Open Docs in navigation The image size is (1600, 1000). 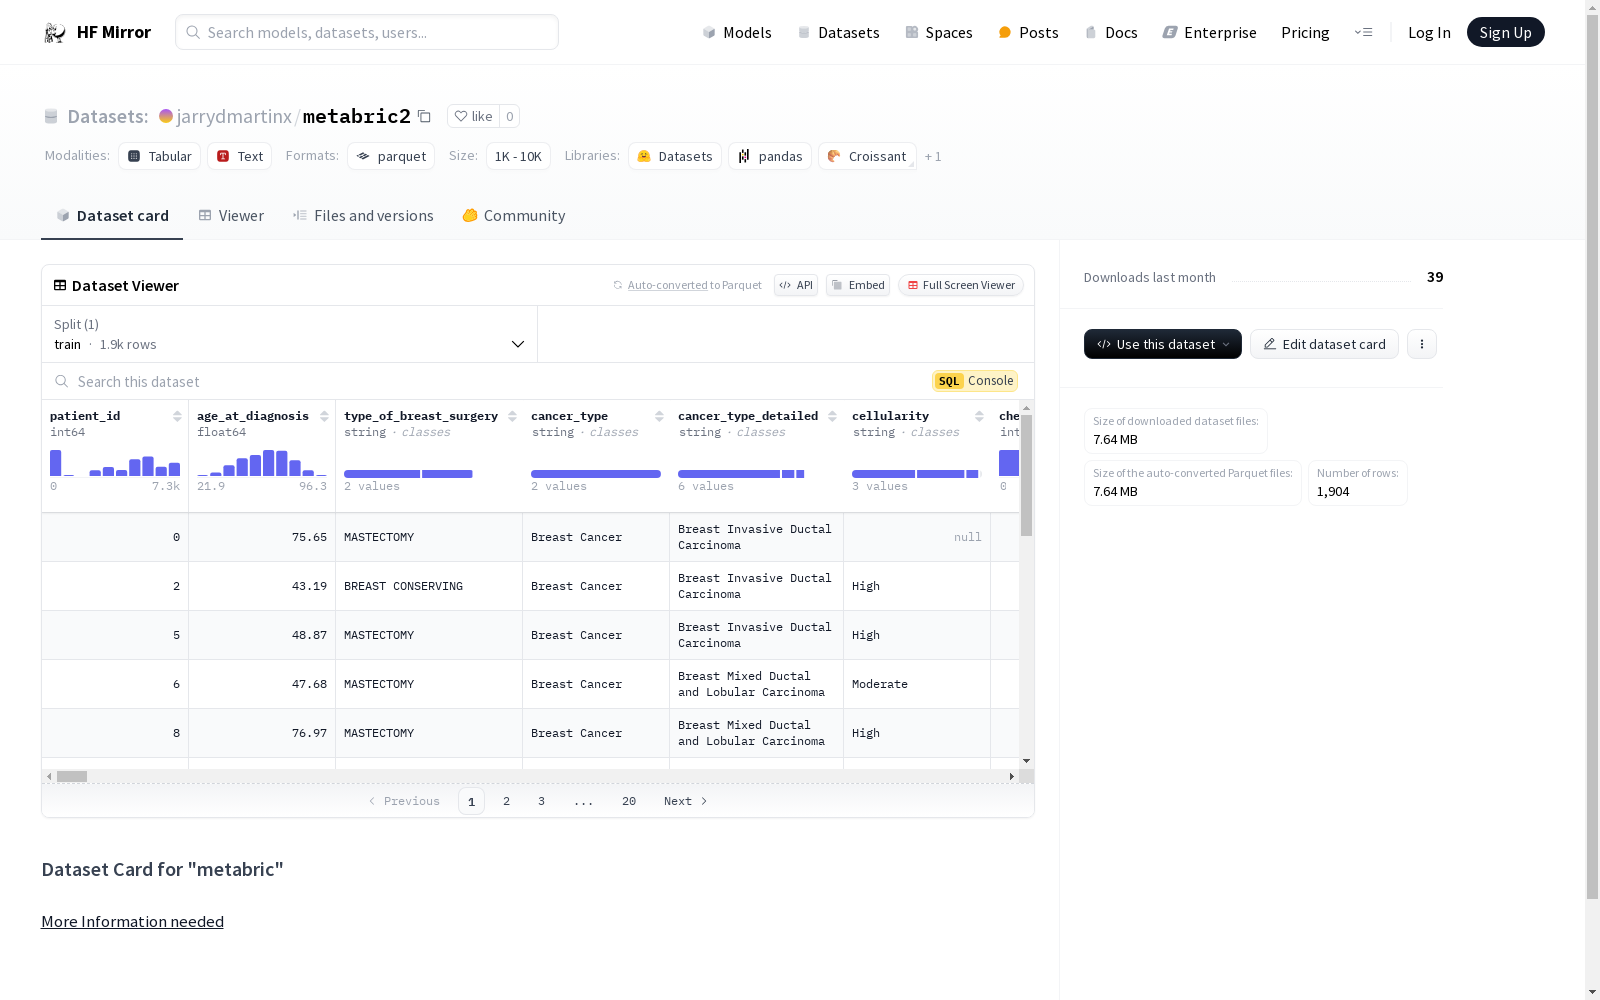point(1111,33)
